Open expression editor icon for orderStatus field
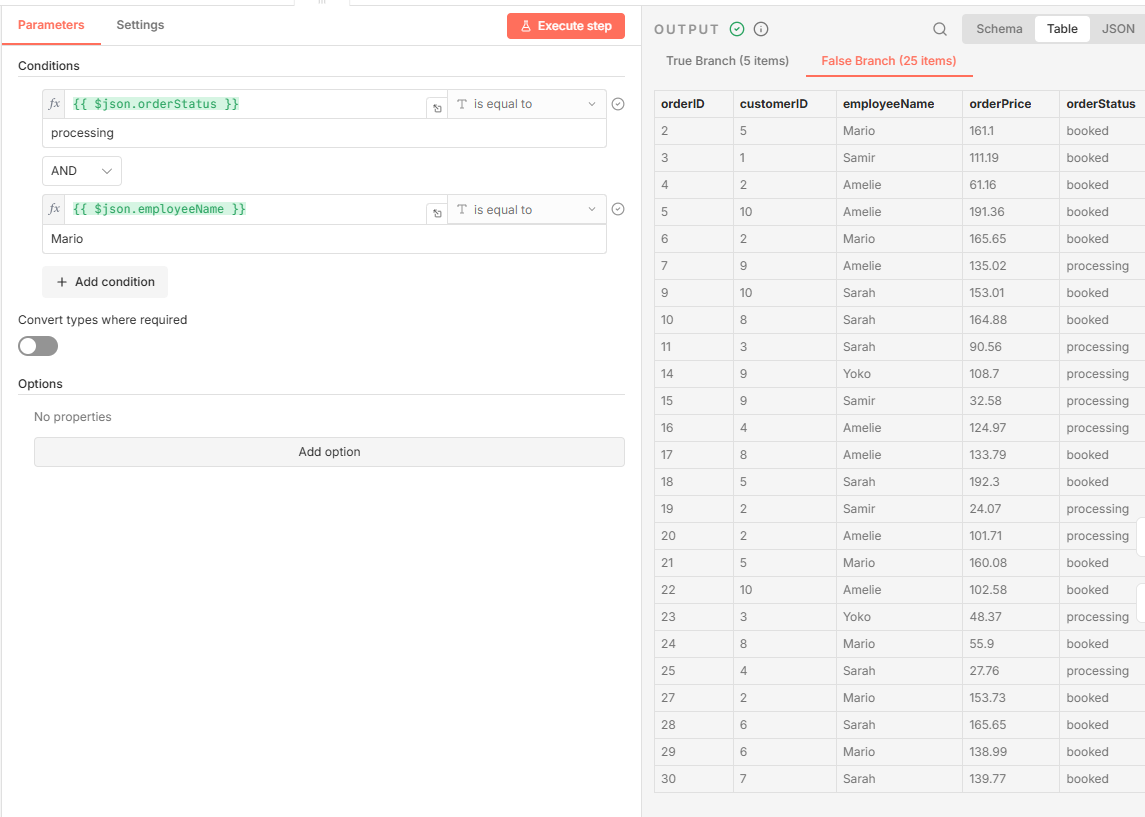 [436, 107]
